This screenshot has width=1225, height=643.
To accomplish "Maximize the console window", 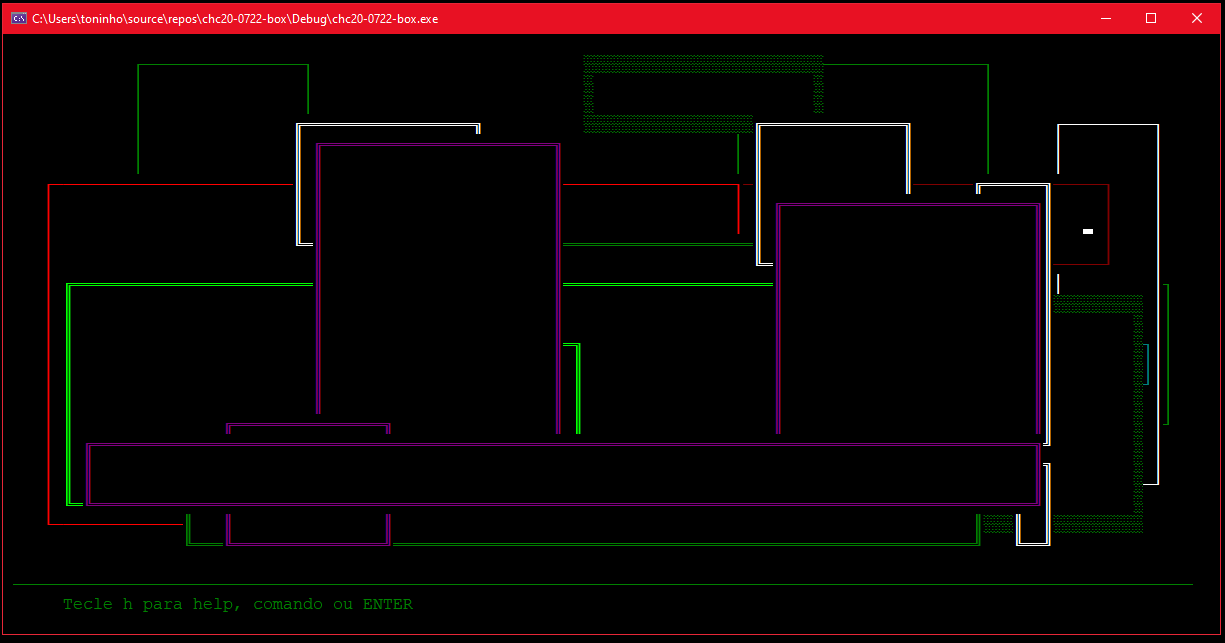I will click(x=1151, y=18).
